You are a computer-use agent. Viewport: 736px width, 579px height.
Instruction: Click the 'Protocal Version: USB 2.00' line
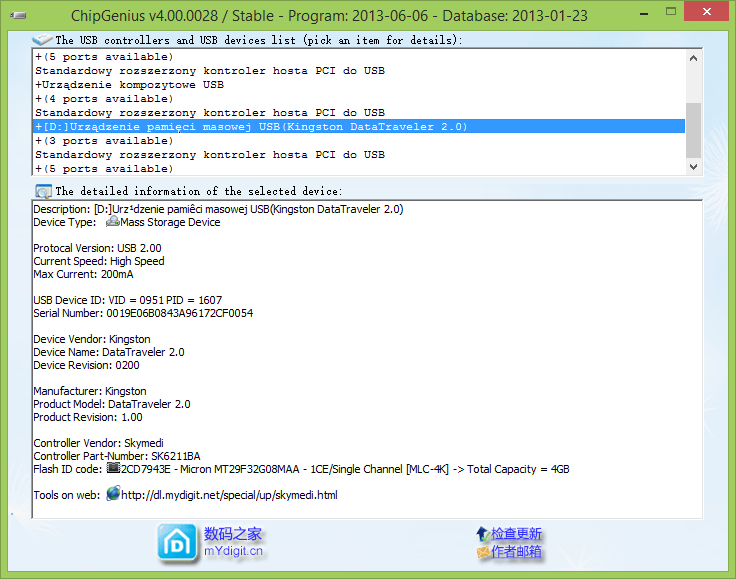tap(97, 248)
